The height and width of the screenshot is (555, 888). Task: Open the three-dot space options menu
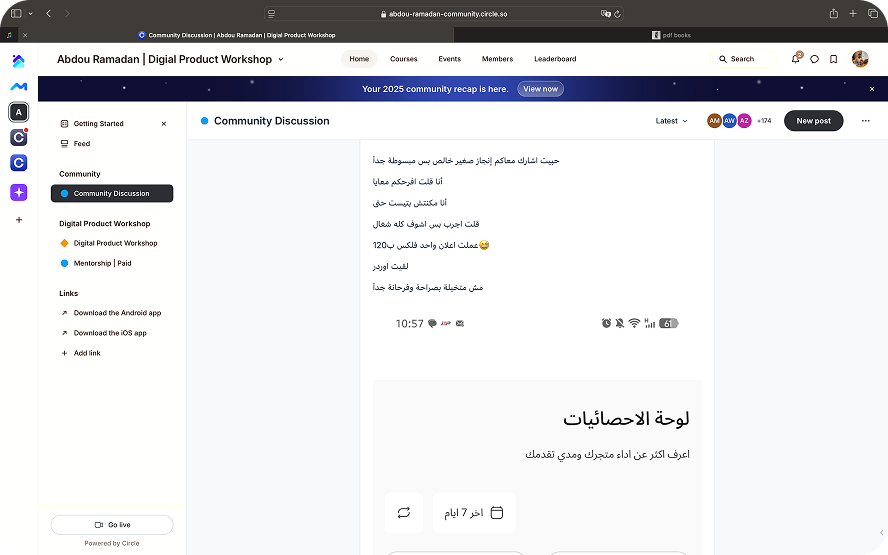pos(865,121)
